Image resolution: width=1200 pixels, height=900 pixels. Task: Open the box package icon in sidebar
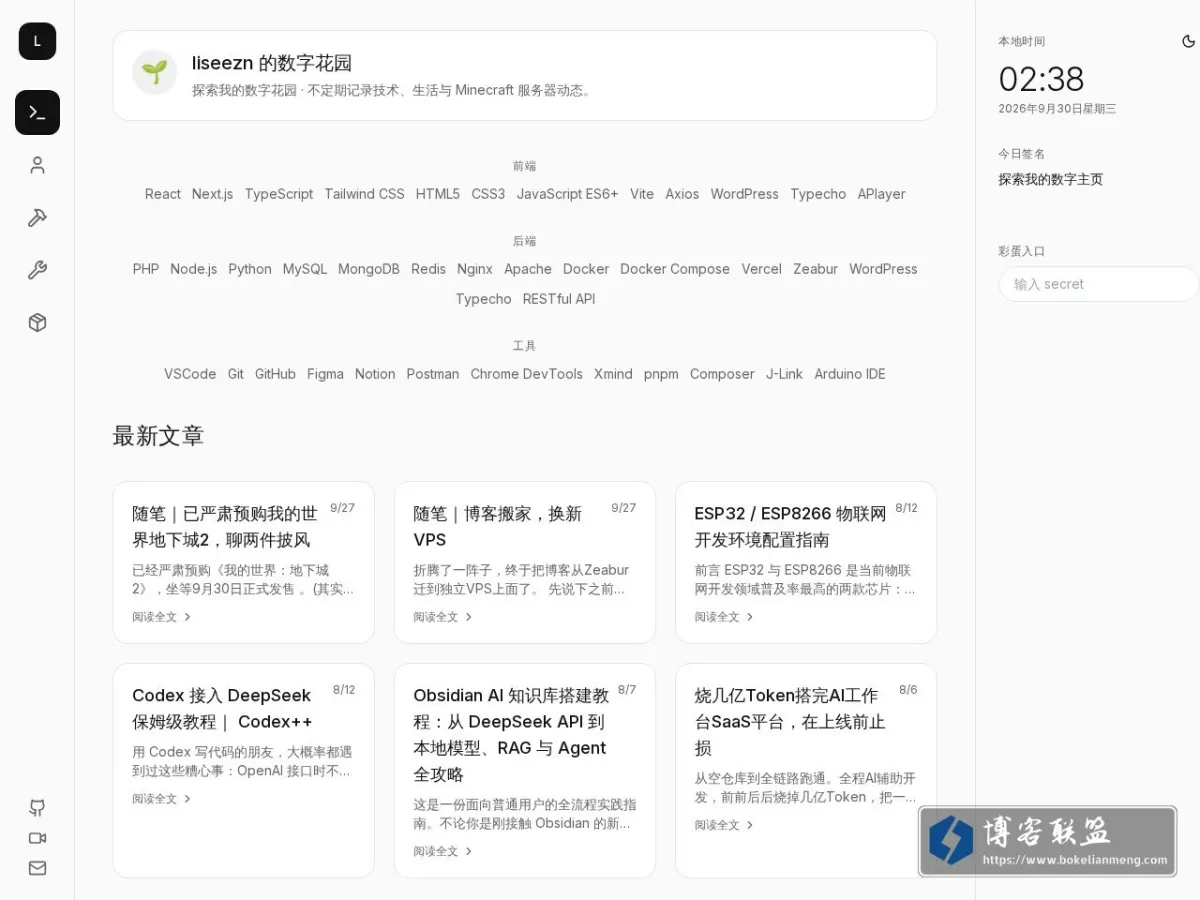tap(37, 322)
